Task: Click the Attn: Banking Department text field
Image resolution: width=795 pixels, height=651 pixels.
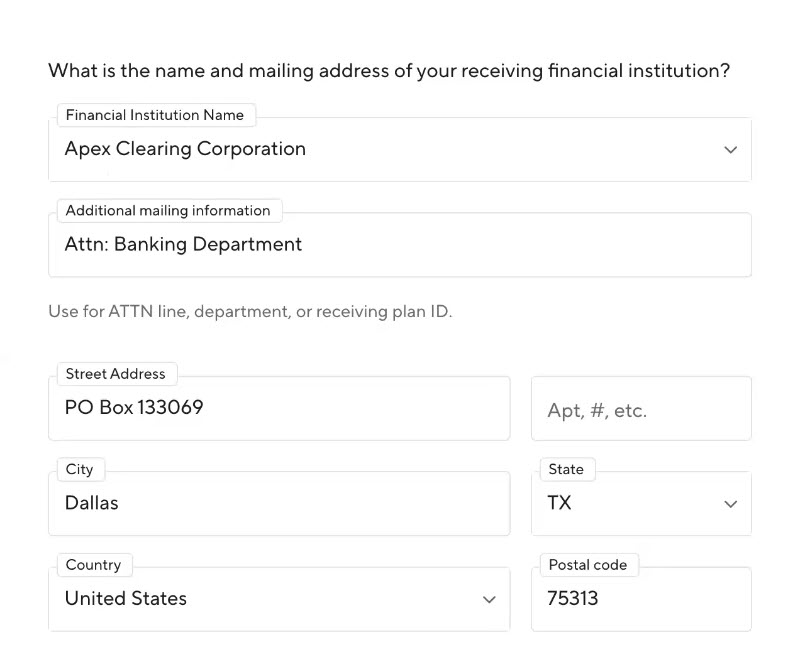Action: click(400, 245)
